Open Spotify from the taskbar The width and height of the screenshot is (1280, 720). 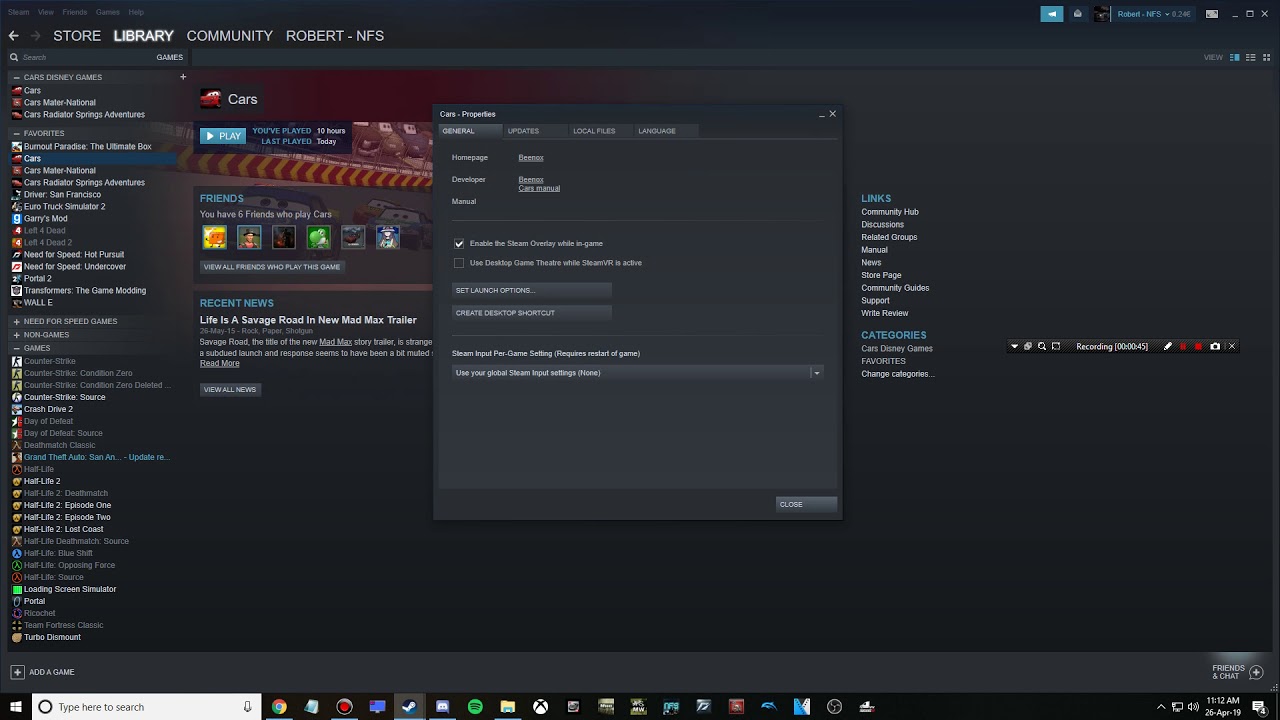[x=475, y=707]
